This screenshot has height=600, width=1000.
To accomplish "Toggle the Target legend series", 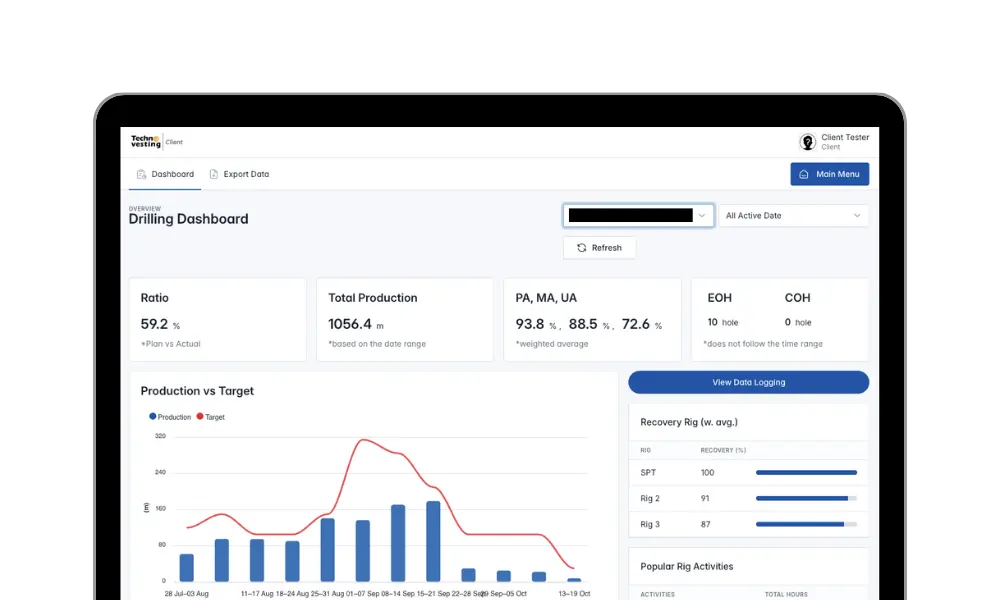I will pyautogui.click(x=210, y=417).
